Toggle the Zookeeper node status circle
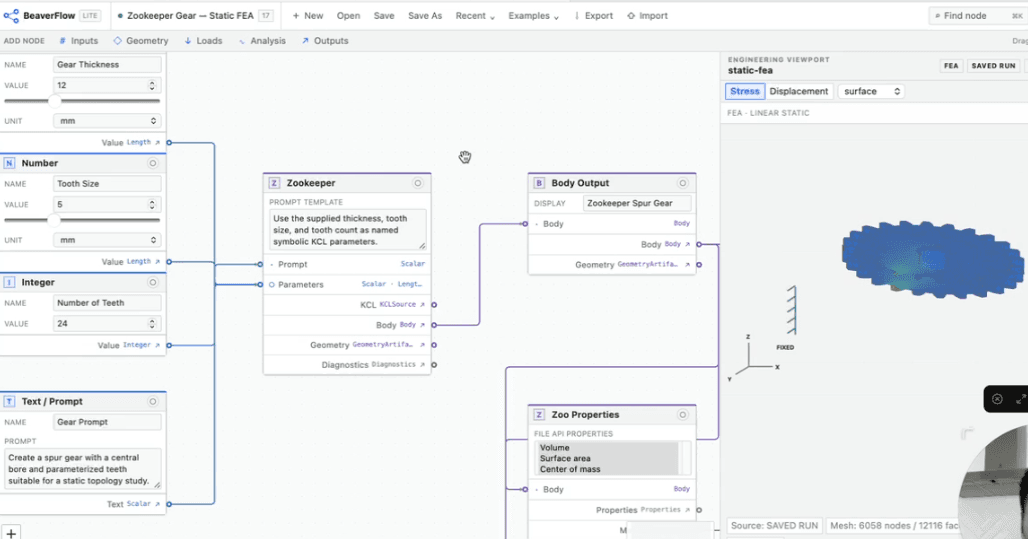 418,184
